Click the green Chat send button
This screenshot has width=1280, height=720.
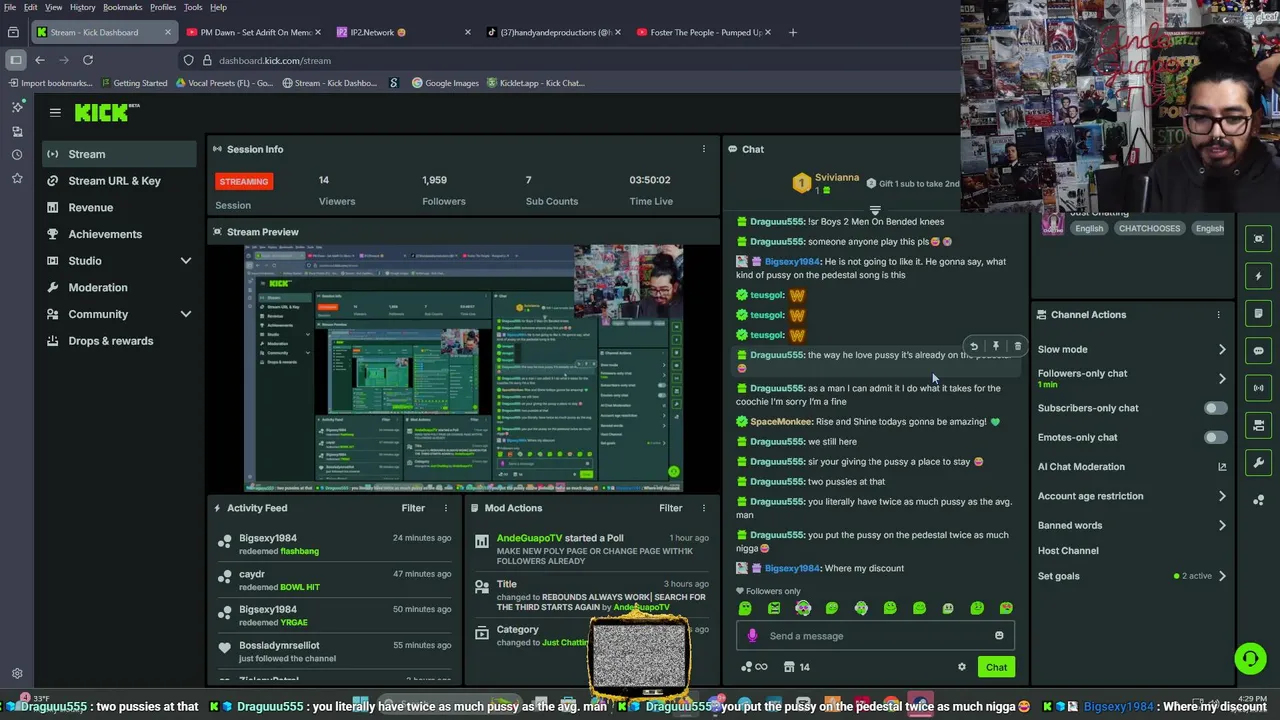996,667
